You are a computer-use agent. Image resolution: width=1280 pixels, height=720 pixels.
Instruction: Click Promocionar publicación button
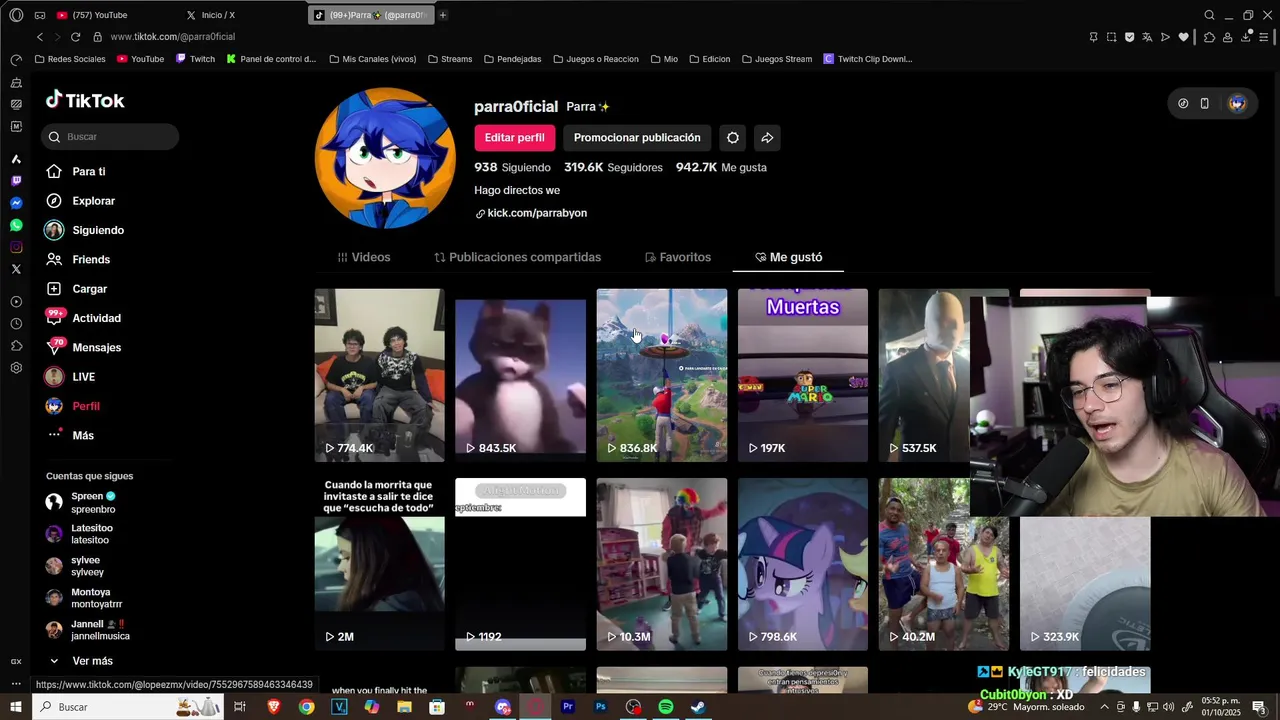(x=637, y=138)
